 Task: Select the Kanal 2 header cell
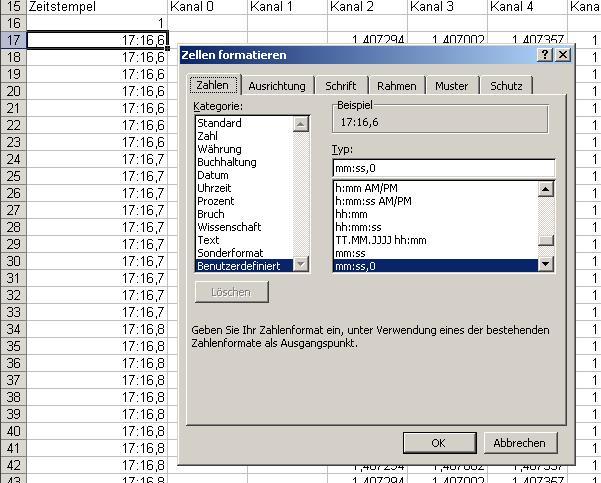[367, 7]
